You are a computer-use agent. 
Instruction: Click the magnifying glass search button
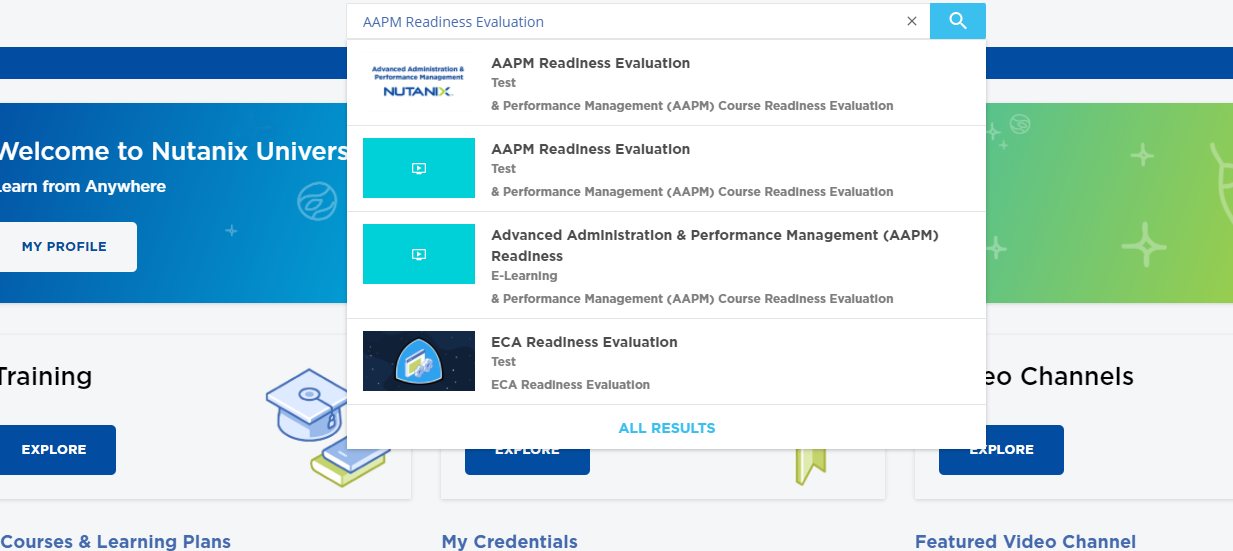click(957, 21)
